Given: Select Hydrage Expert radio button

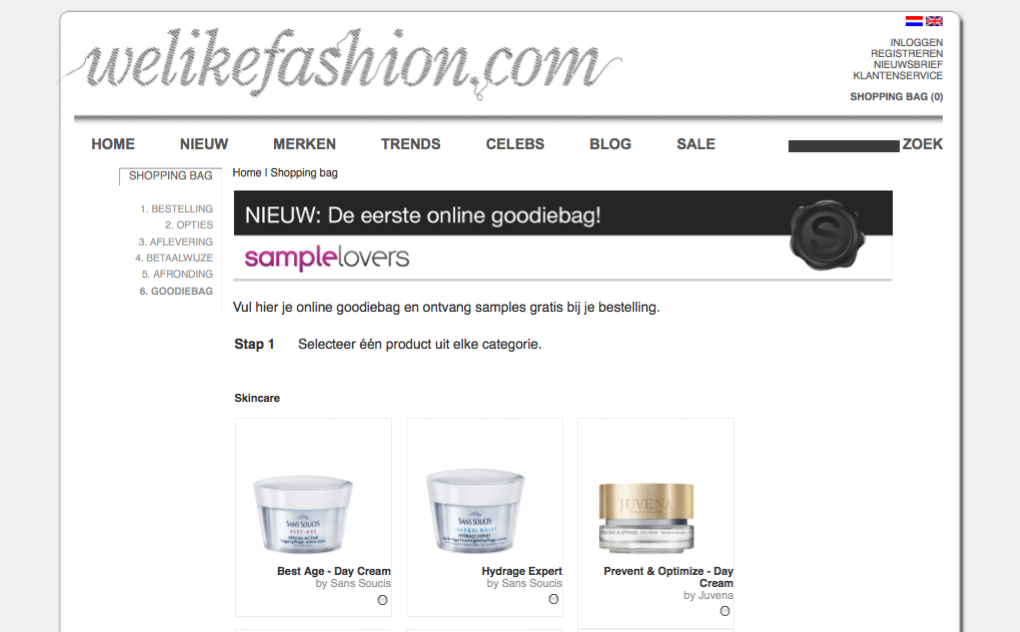Looking at the screenshot, I should coord(554,599).
